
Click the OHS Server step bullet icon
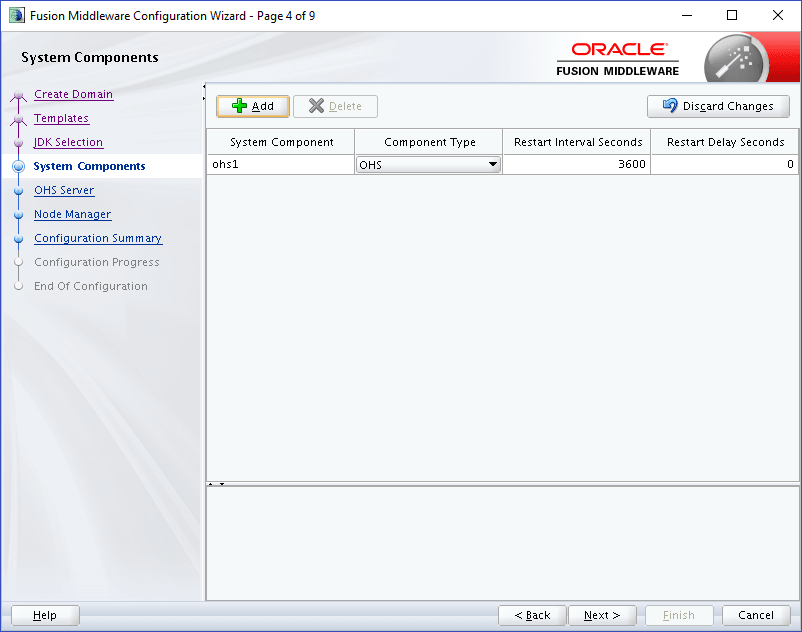tap(18, 191)
